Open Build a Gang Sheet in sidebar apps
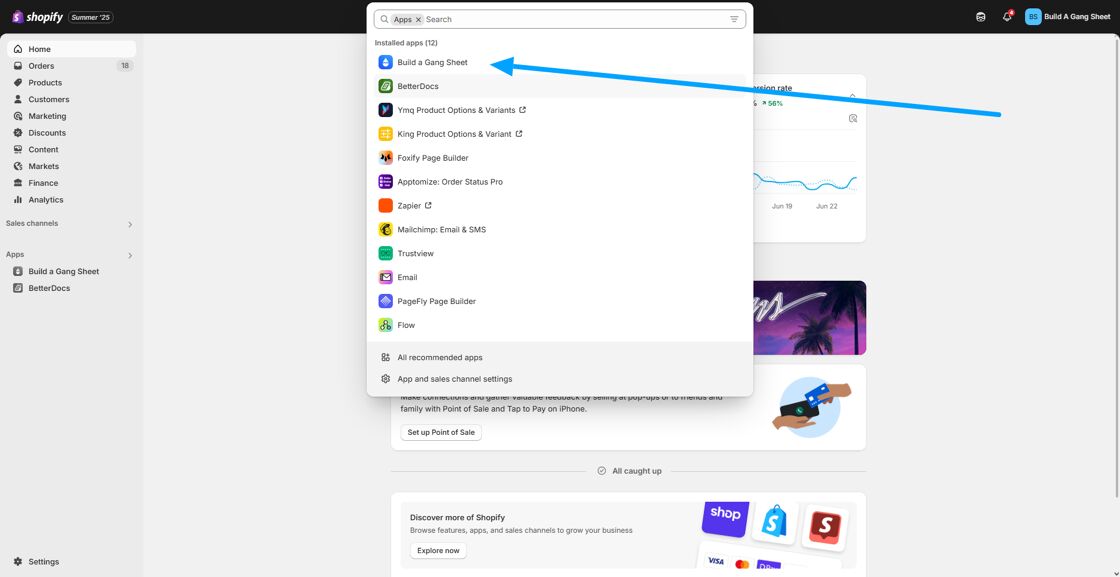Screen dimensions: 1120x577 click(71, 271)
